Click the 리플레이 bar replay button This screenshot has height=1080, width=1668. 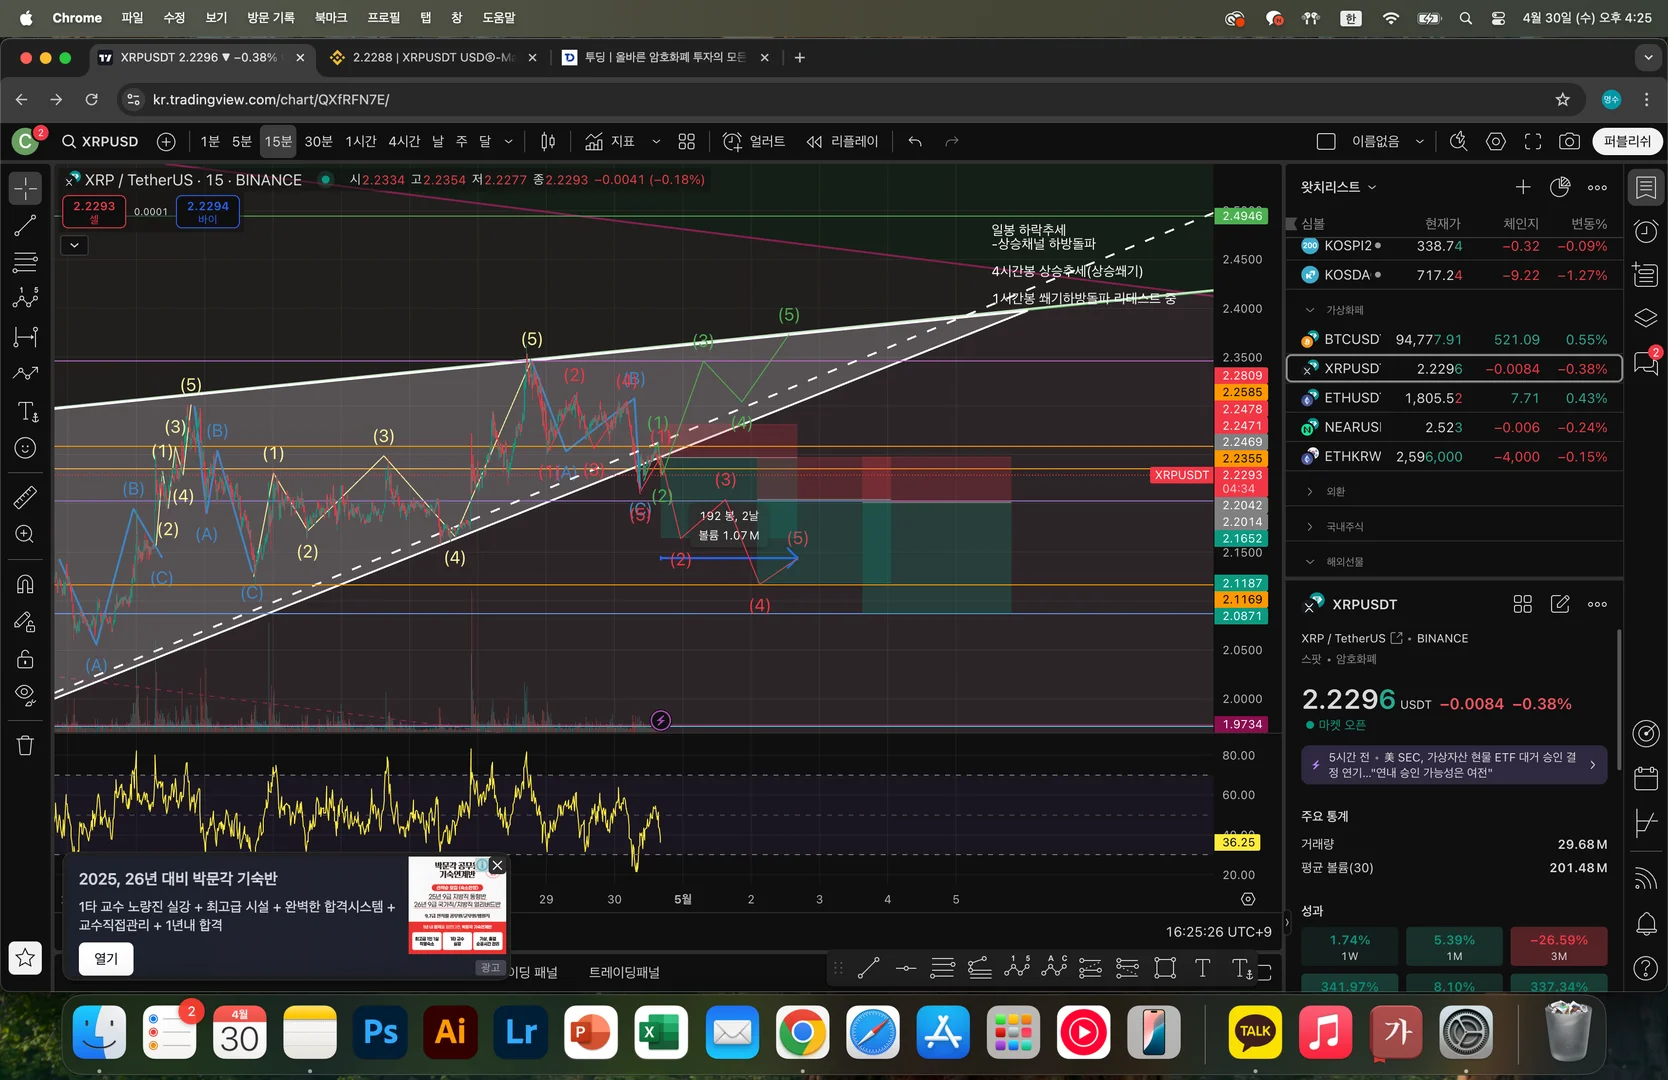click(842, 142)
